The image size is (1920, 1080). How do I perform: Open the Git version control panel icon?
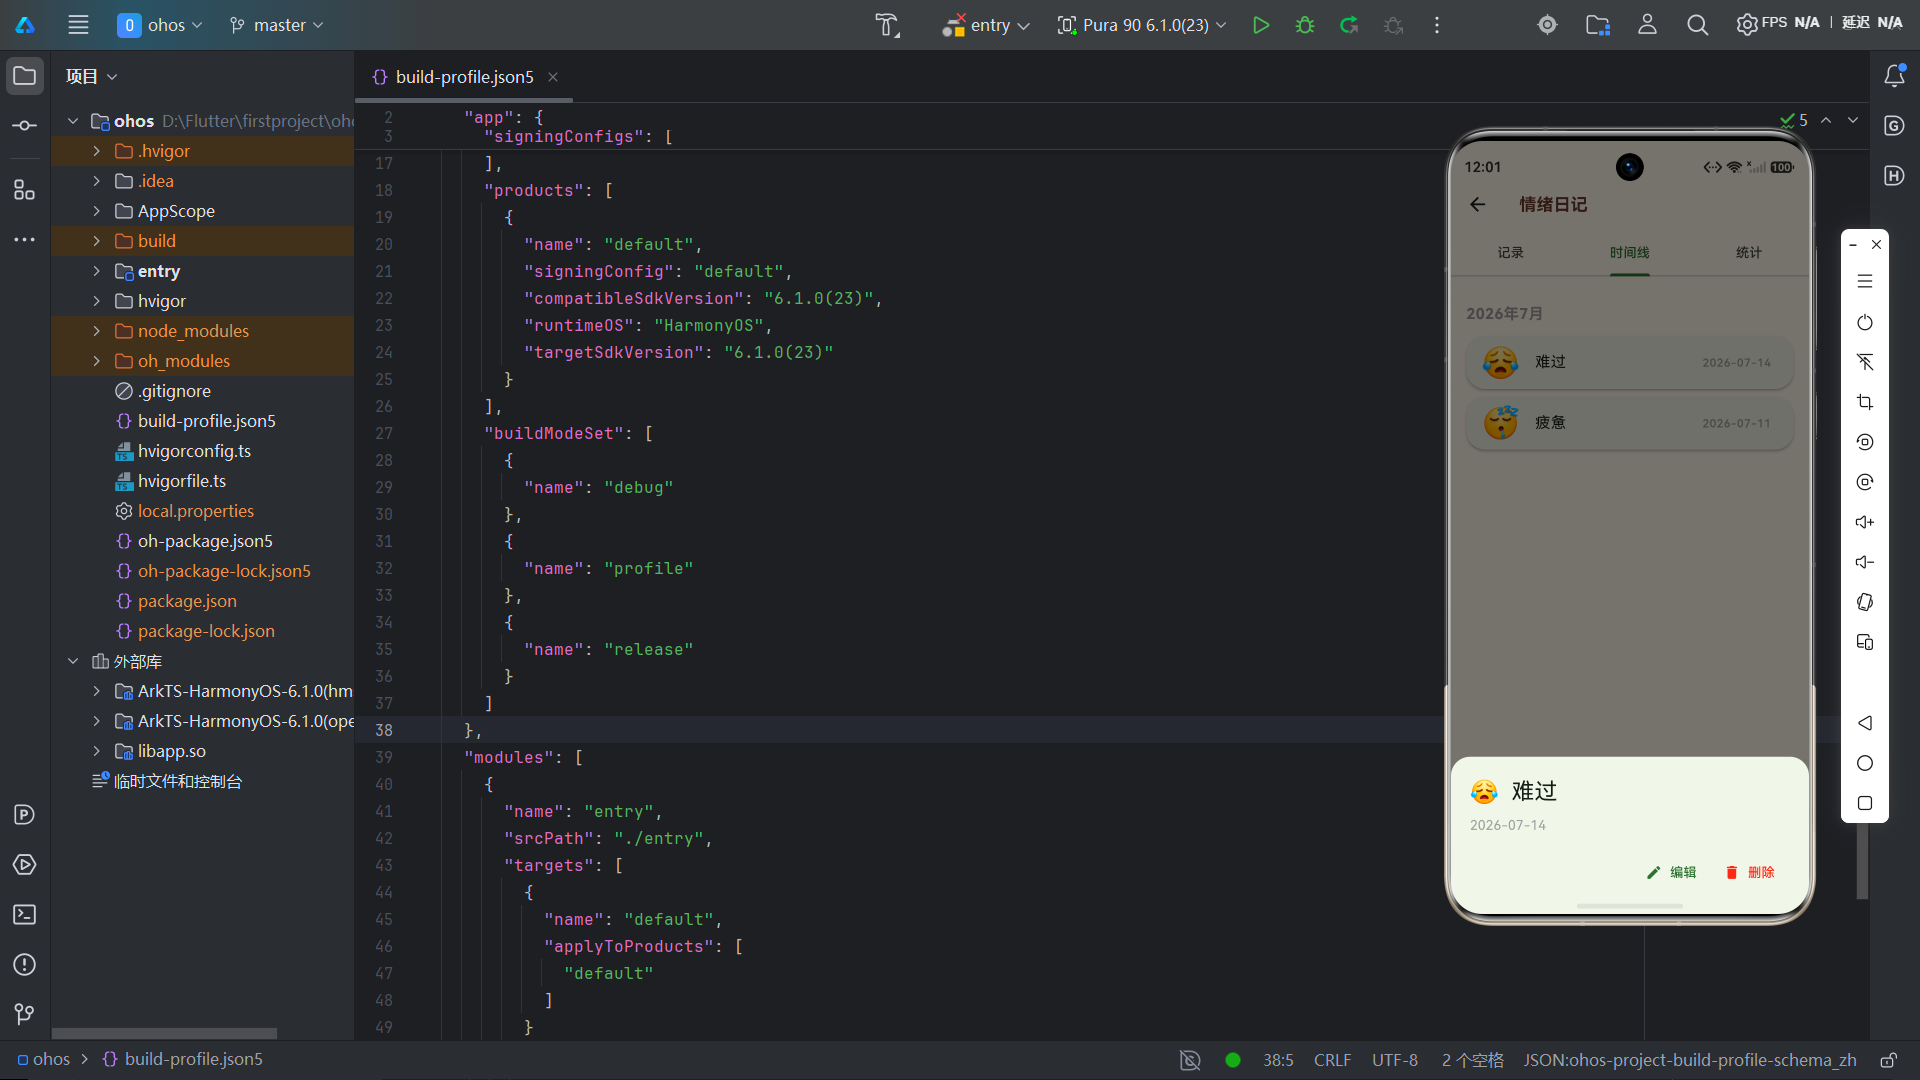(x=25, y=1014)
